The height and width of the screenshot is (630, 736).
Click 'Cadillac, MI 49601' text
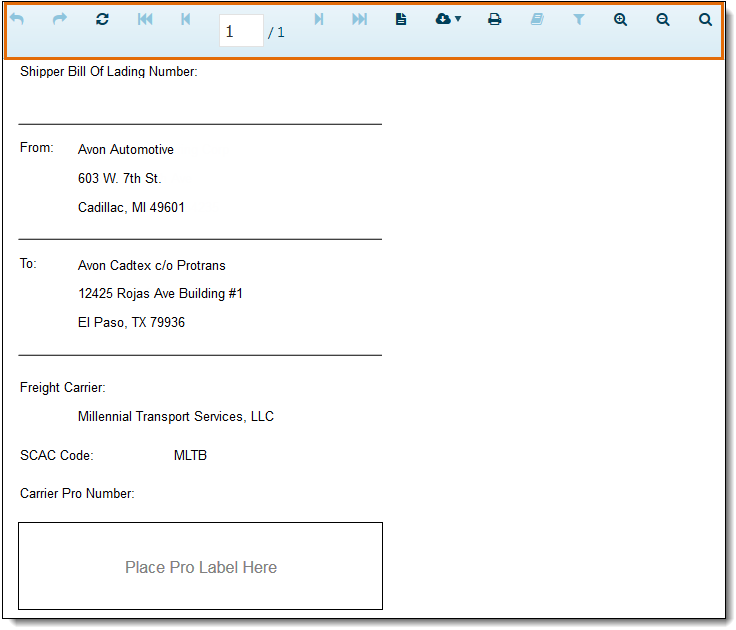pos(131,207)
